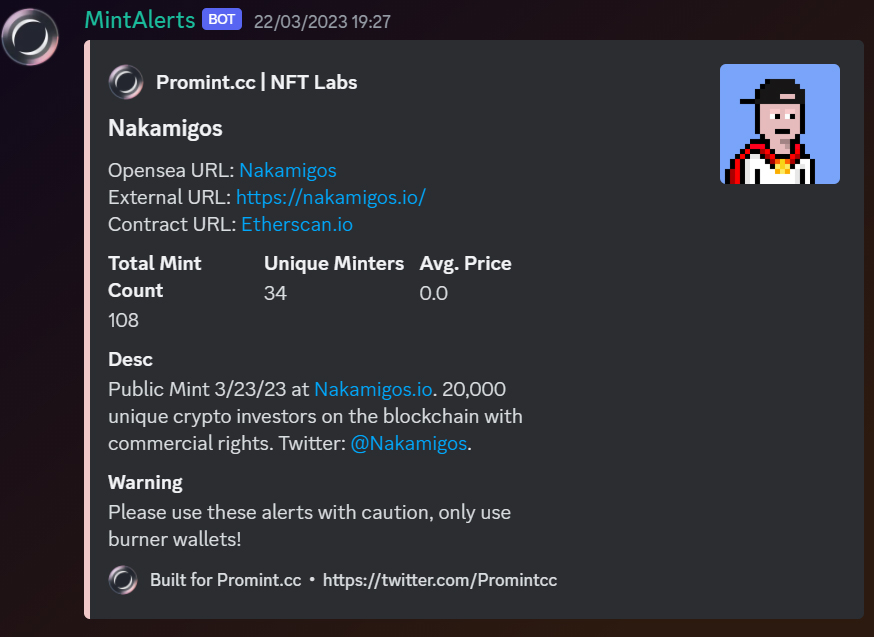Enlarge the Nakamigos pixel art thumbnail
874x637 pixels.
click(x=780, y=124)
